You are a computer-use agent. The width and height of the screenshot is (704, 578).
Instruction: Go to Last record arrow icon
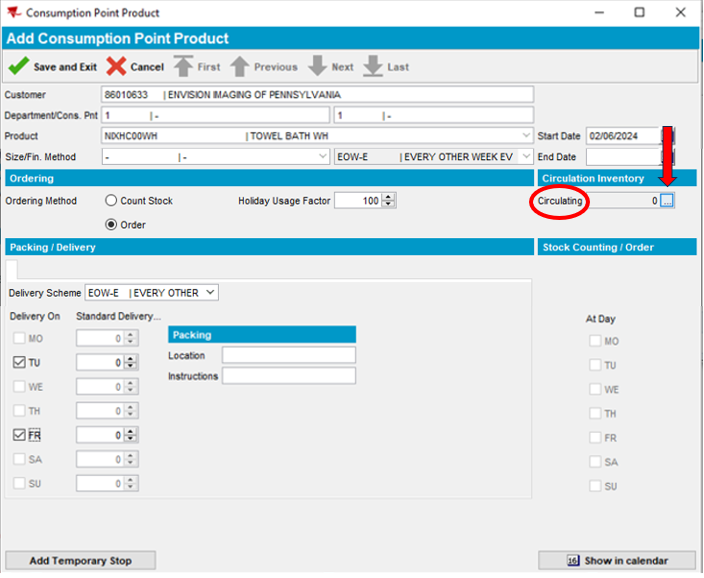pyautogui.click(x=373, y=66)
